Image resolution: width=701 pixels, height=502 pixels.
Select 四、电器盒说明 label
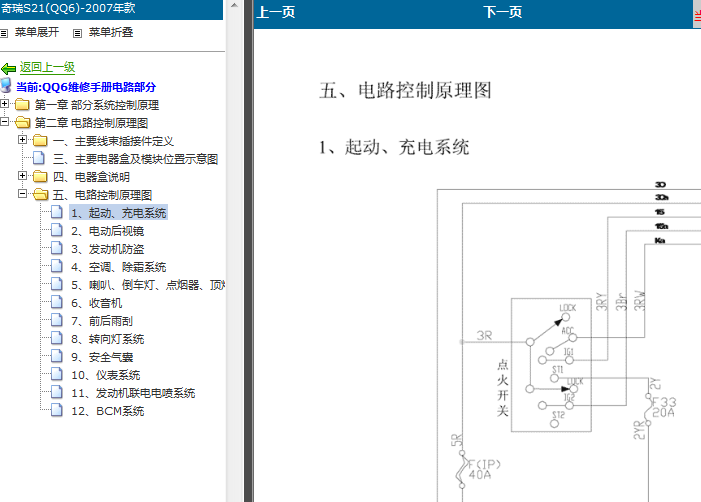click(x=91, y=177)
